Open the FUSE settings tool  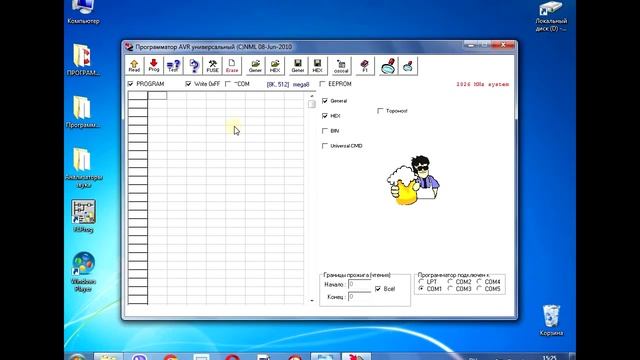coord(213,66)
